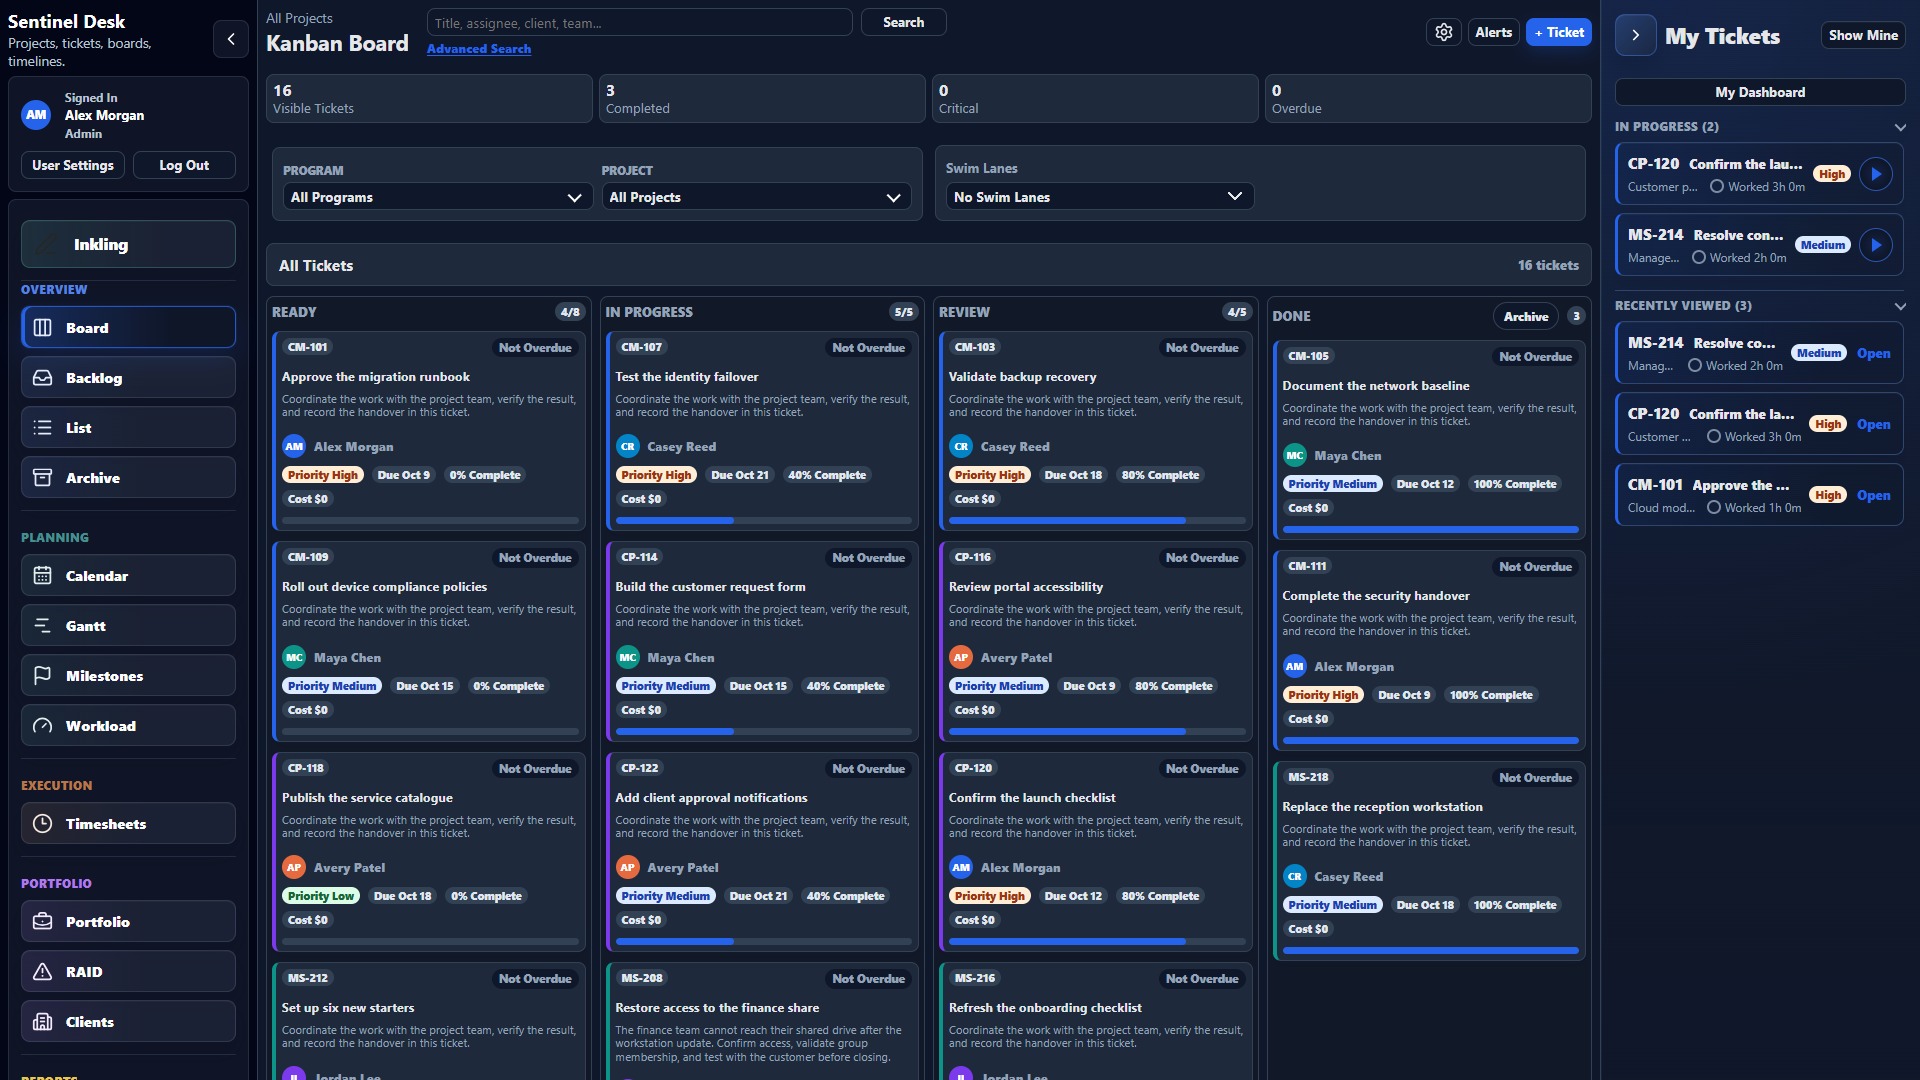Open the Alerts button
The height and width of the screenshot is (1080, 1920).
pos(1493,32)
